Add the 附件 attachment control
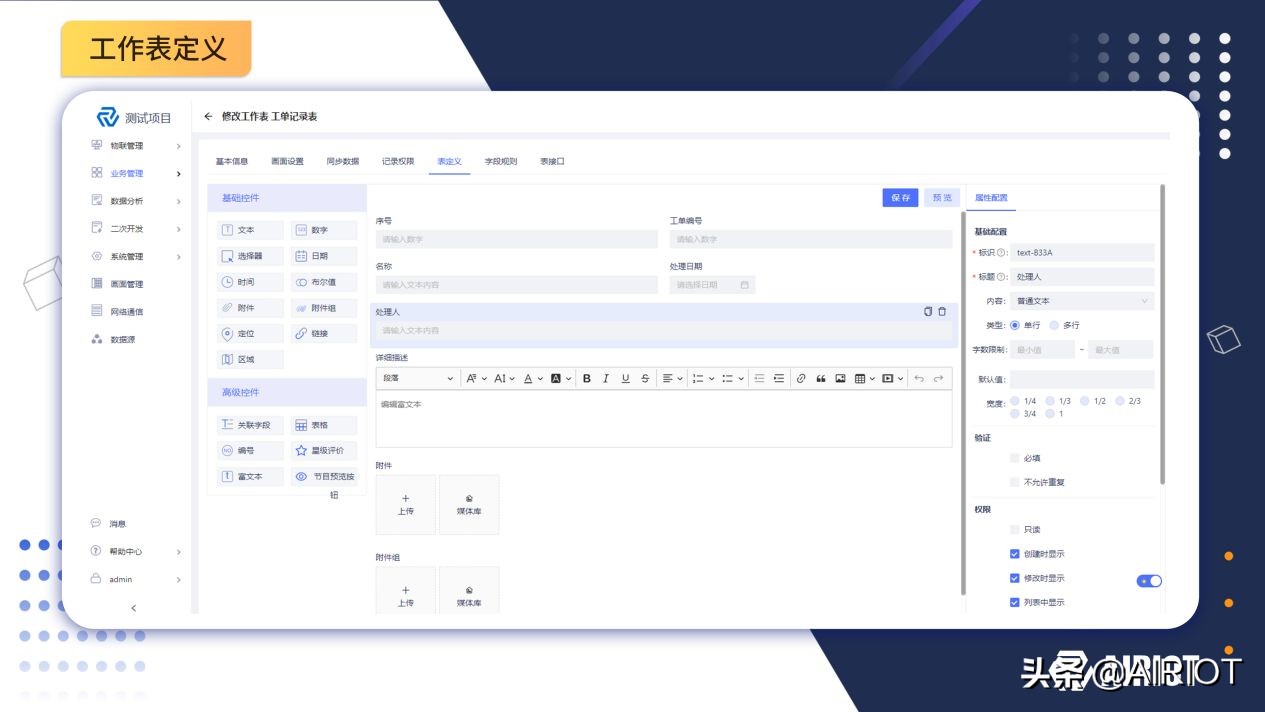 (250, 308)
